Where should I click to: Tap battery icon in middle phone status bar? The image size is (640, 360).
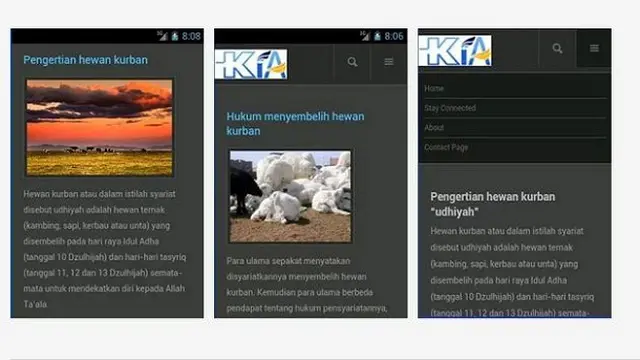click(x=378, y=36)
